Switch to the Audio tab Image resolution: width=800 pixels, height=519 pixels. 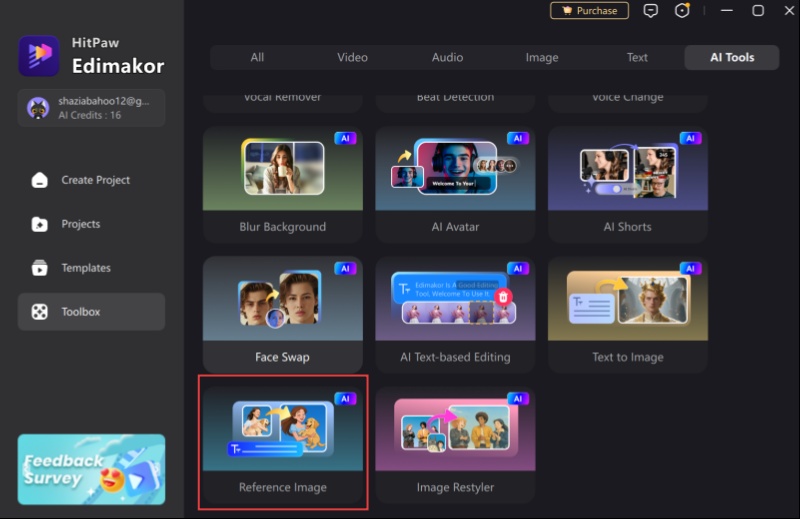447,57
